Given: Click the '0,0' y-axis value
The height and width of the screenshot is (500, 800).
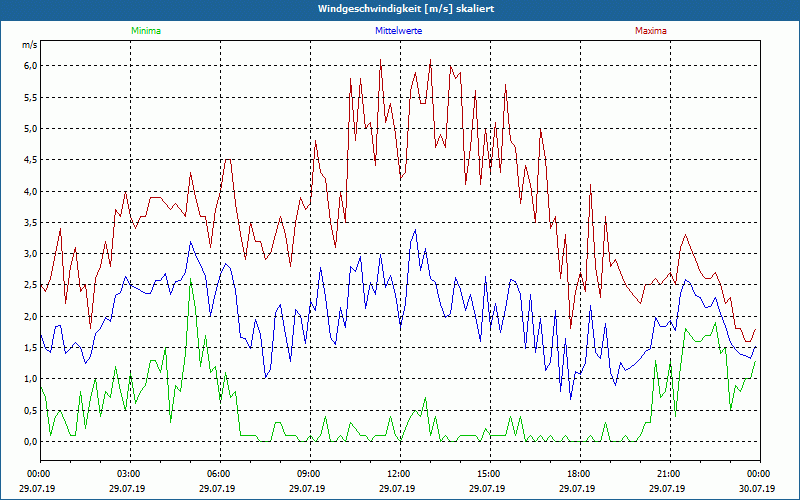Looking at the screenshot, I should 31,442.
